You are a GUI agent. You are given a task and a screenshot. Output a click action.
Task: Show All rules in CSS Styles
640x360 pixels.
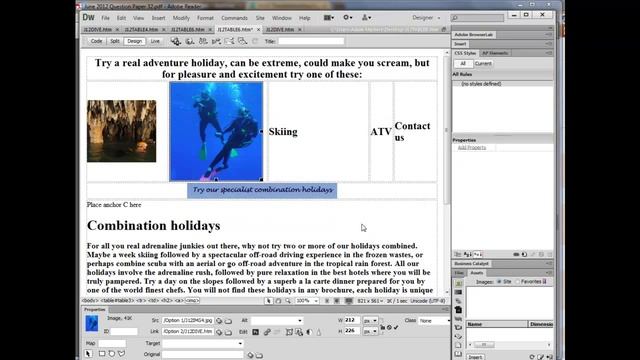[x=463, y=64]
